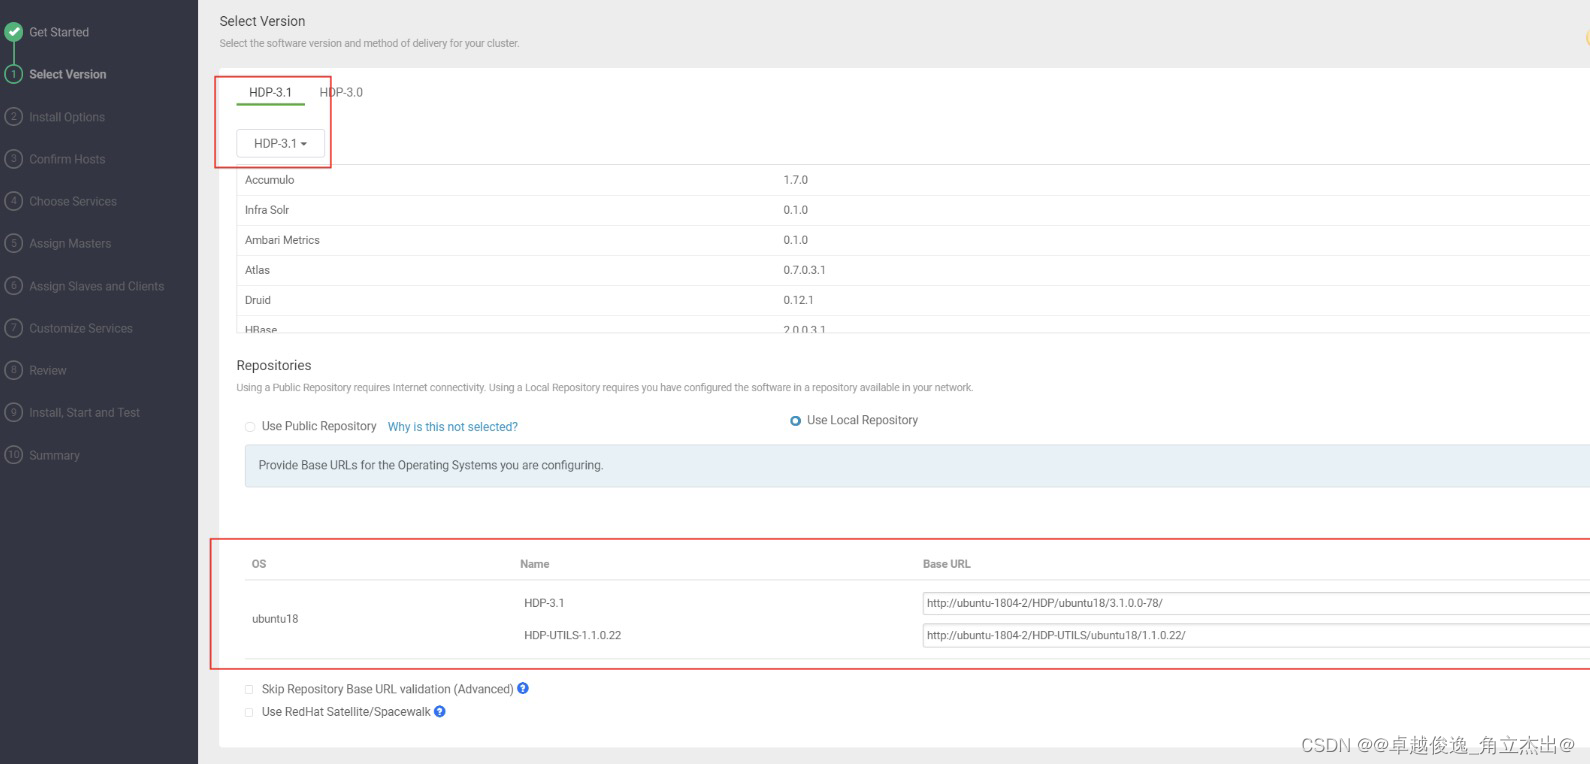Switch to the HDP-3.1 tab
The image size is (1590, 764).
coord(271,92)
